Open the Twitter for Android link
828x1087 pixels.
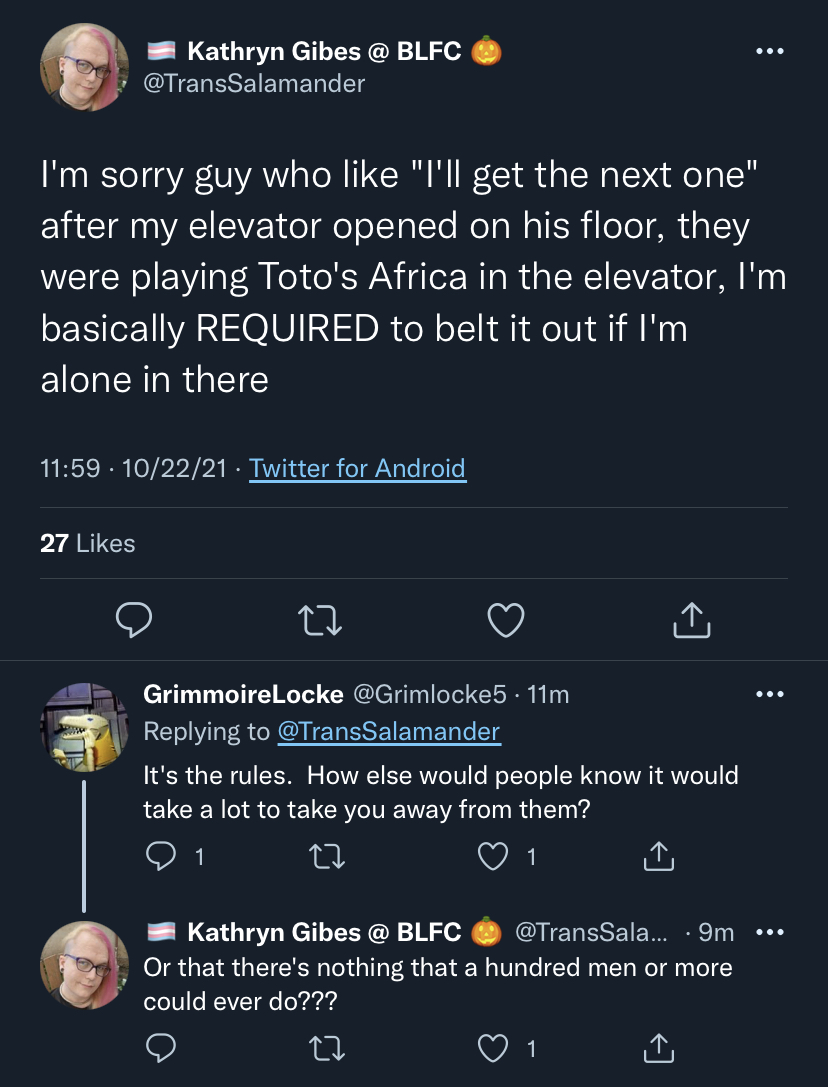coord(357,469)
